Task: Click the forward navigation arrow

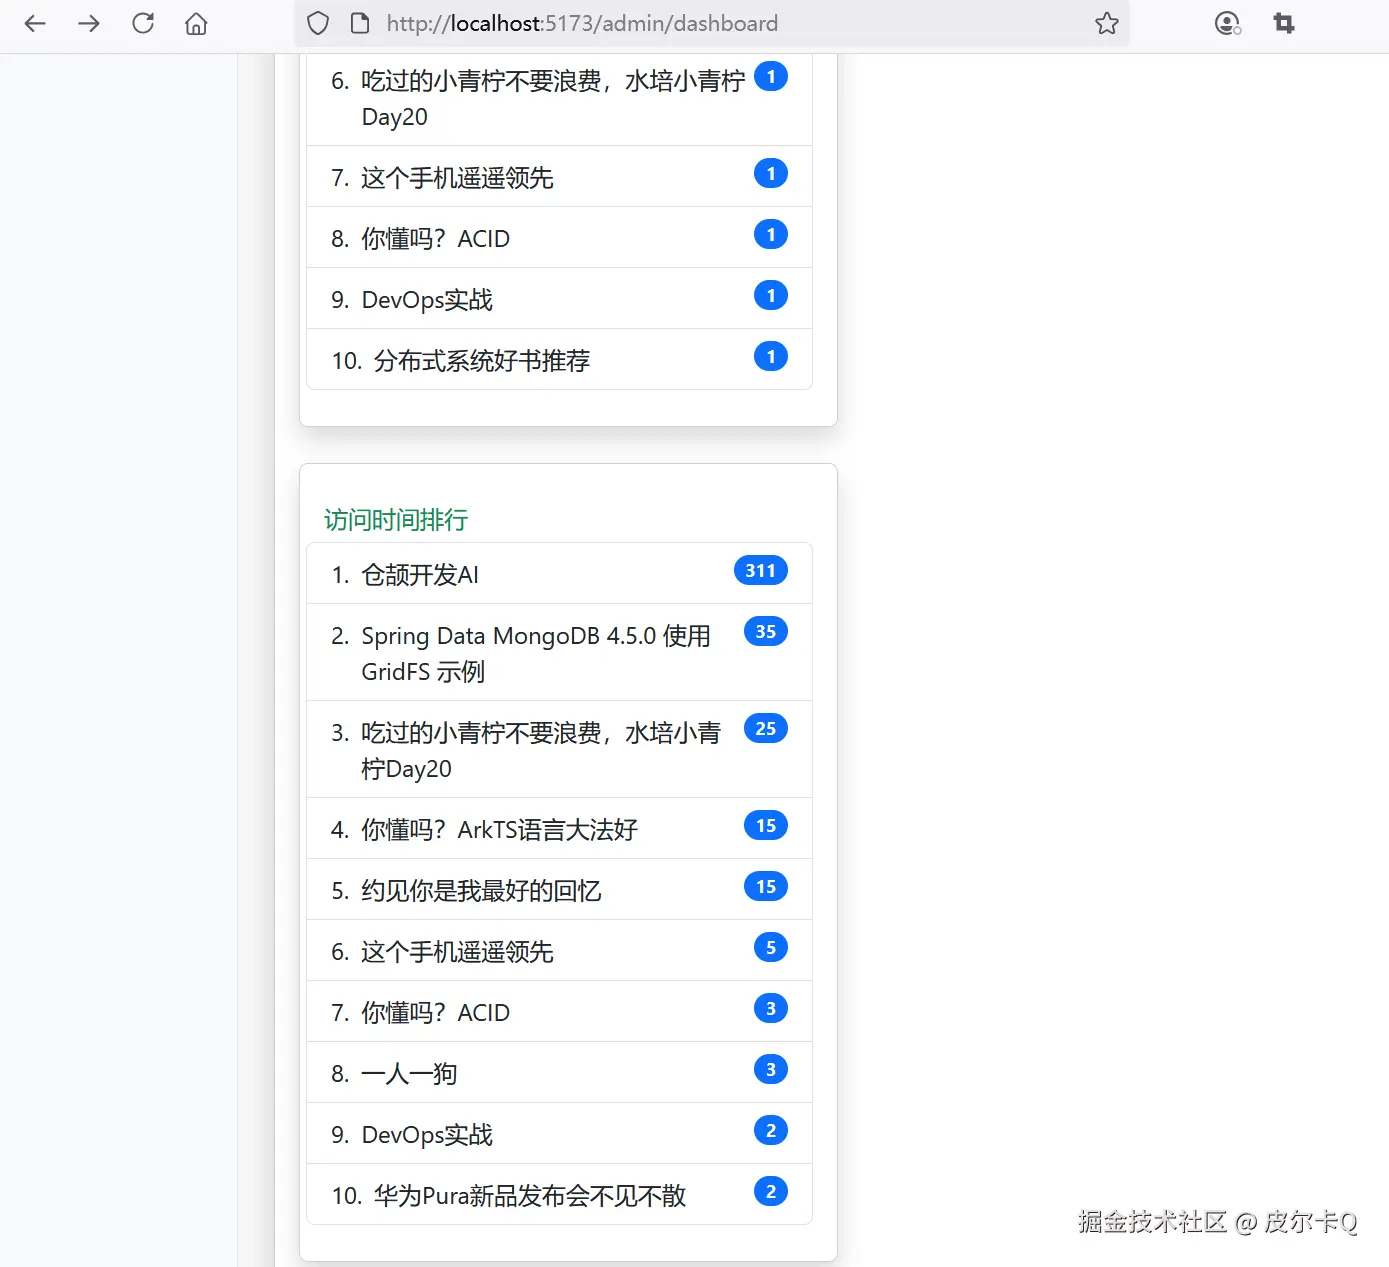Action: pyautogui.click(x=88, y=23)
